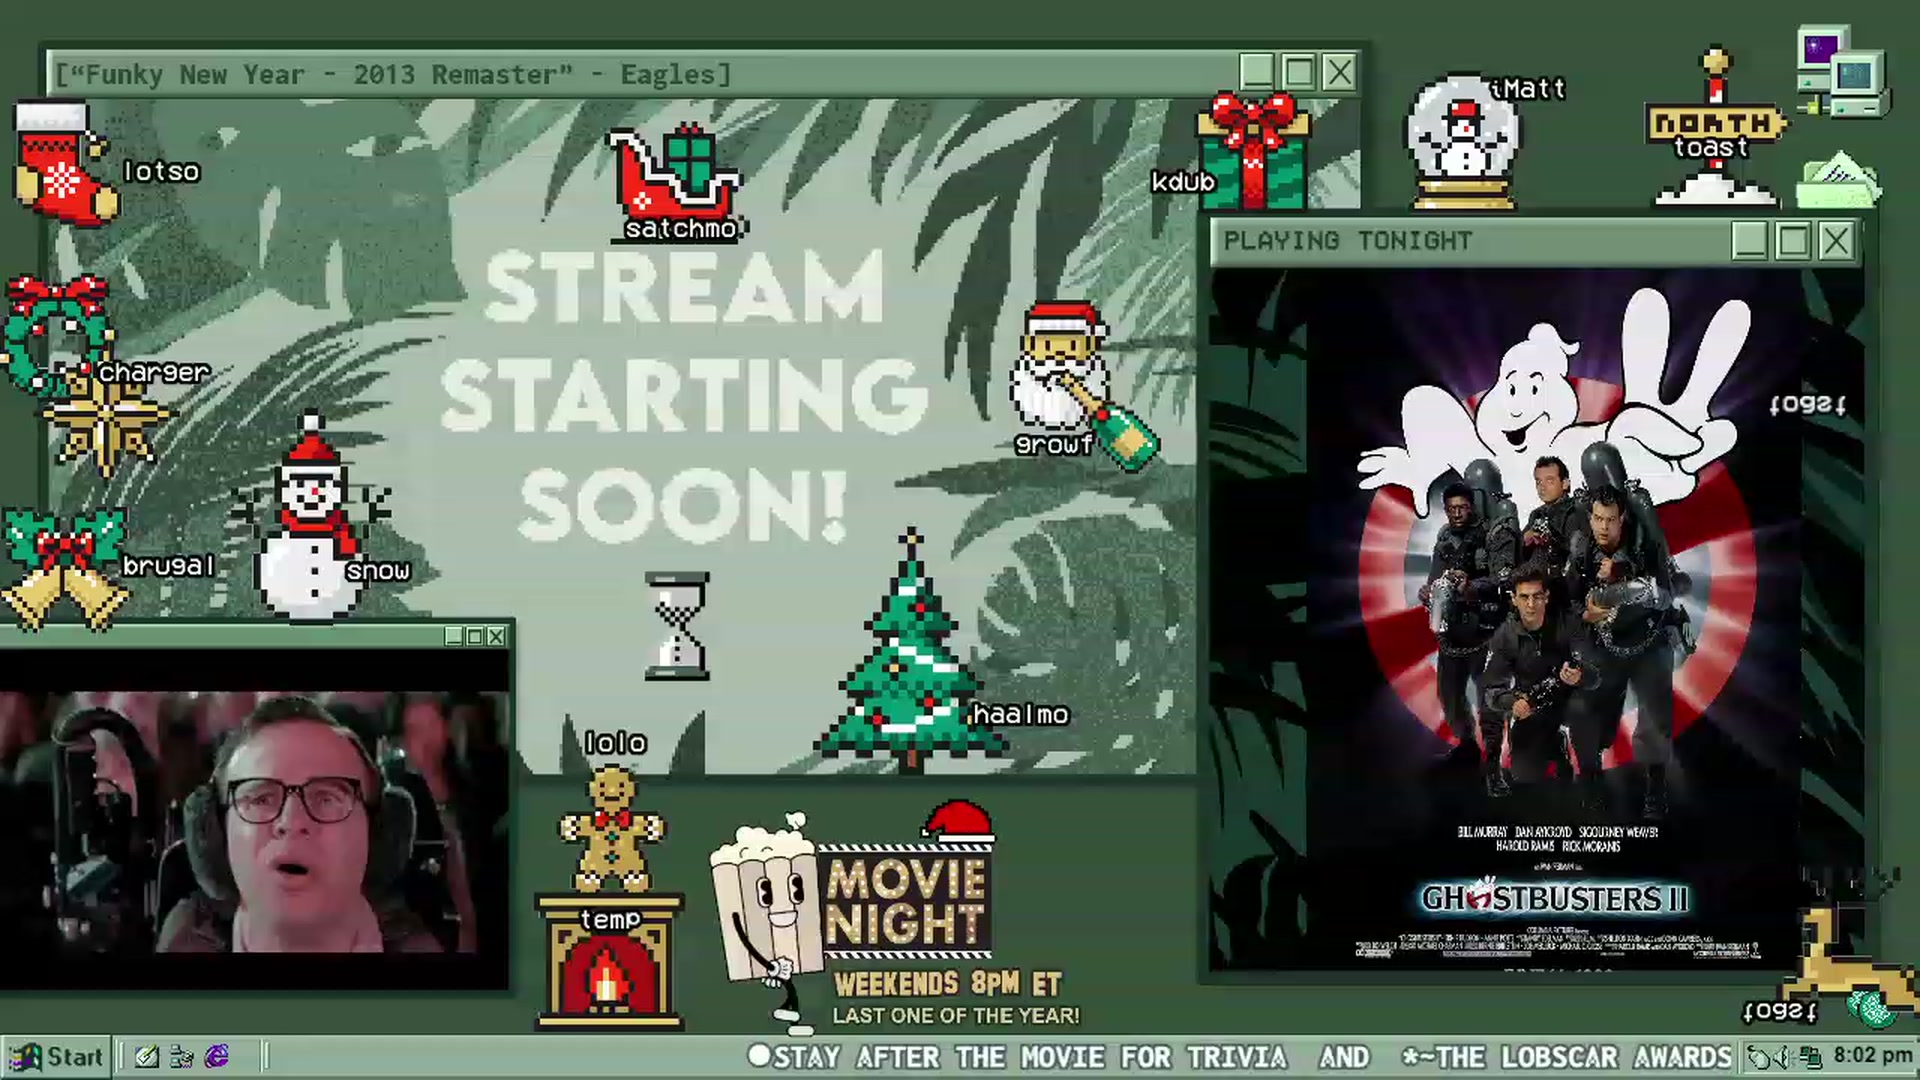Viewport: 1920px width, 1080px height.
Task: Click the webcam video feed
Action: pyautogui.click(x=254, y=820)
